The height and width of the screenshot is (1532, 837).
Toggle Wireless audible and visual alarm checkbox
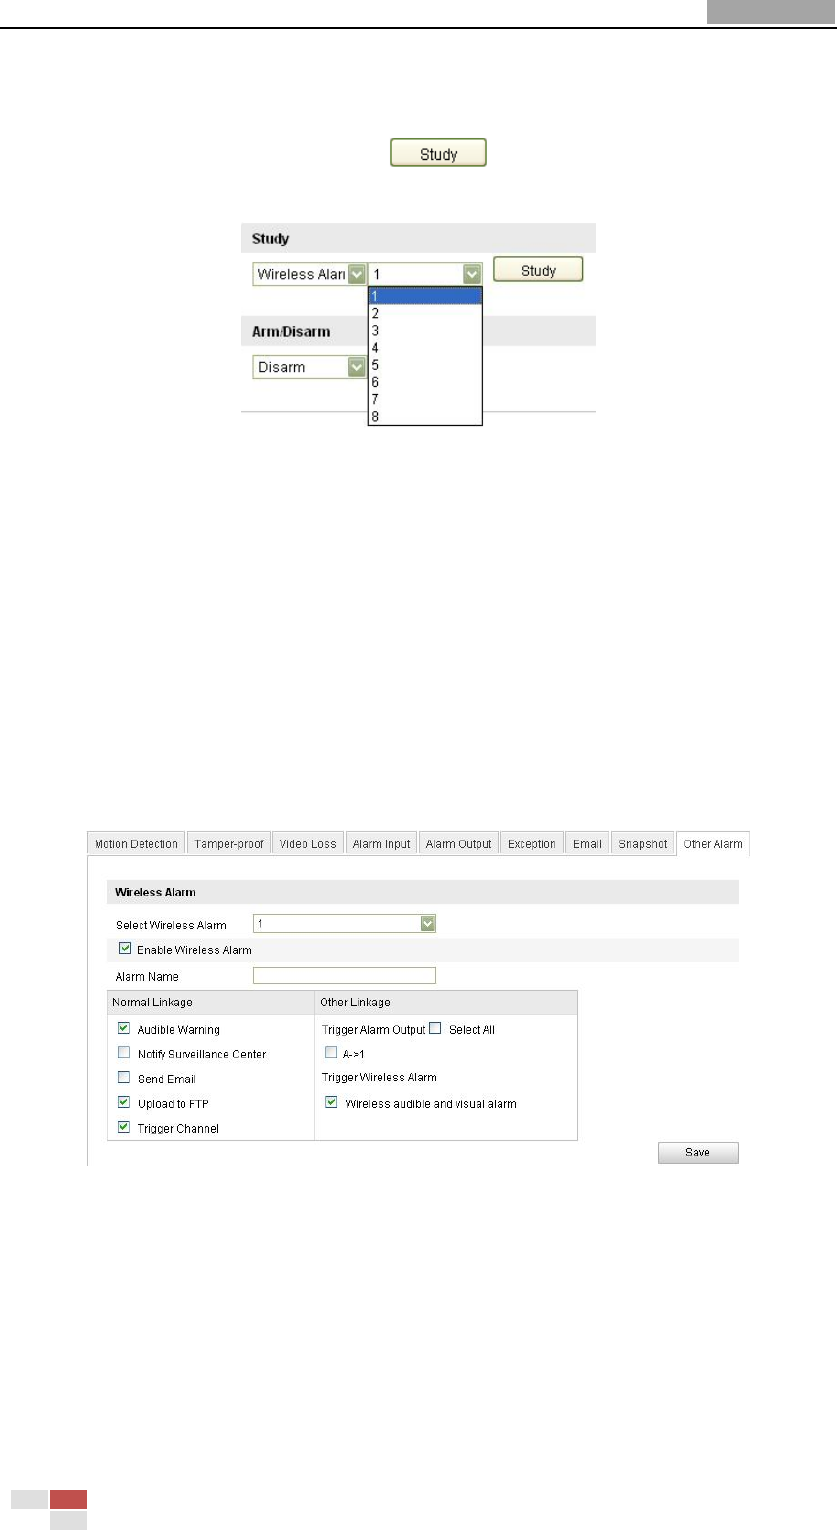click(332, 1104)
